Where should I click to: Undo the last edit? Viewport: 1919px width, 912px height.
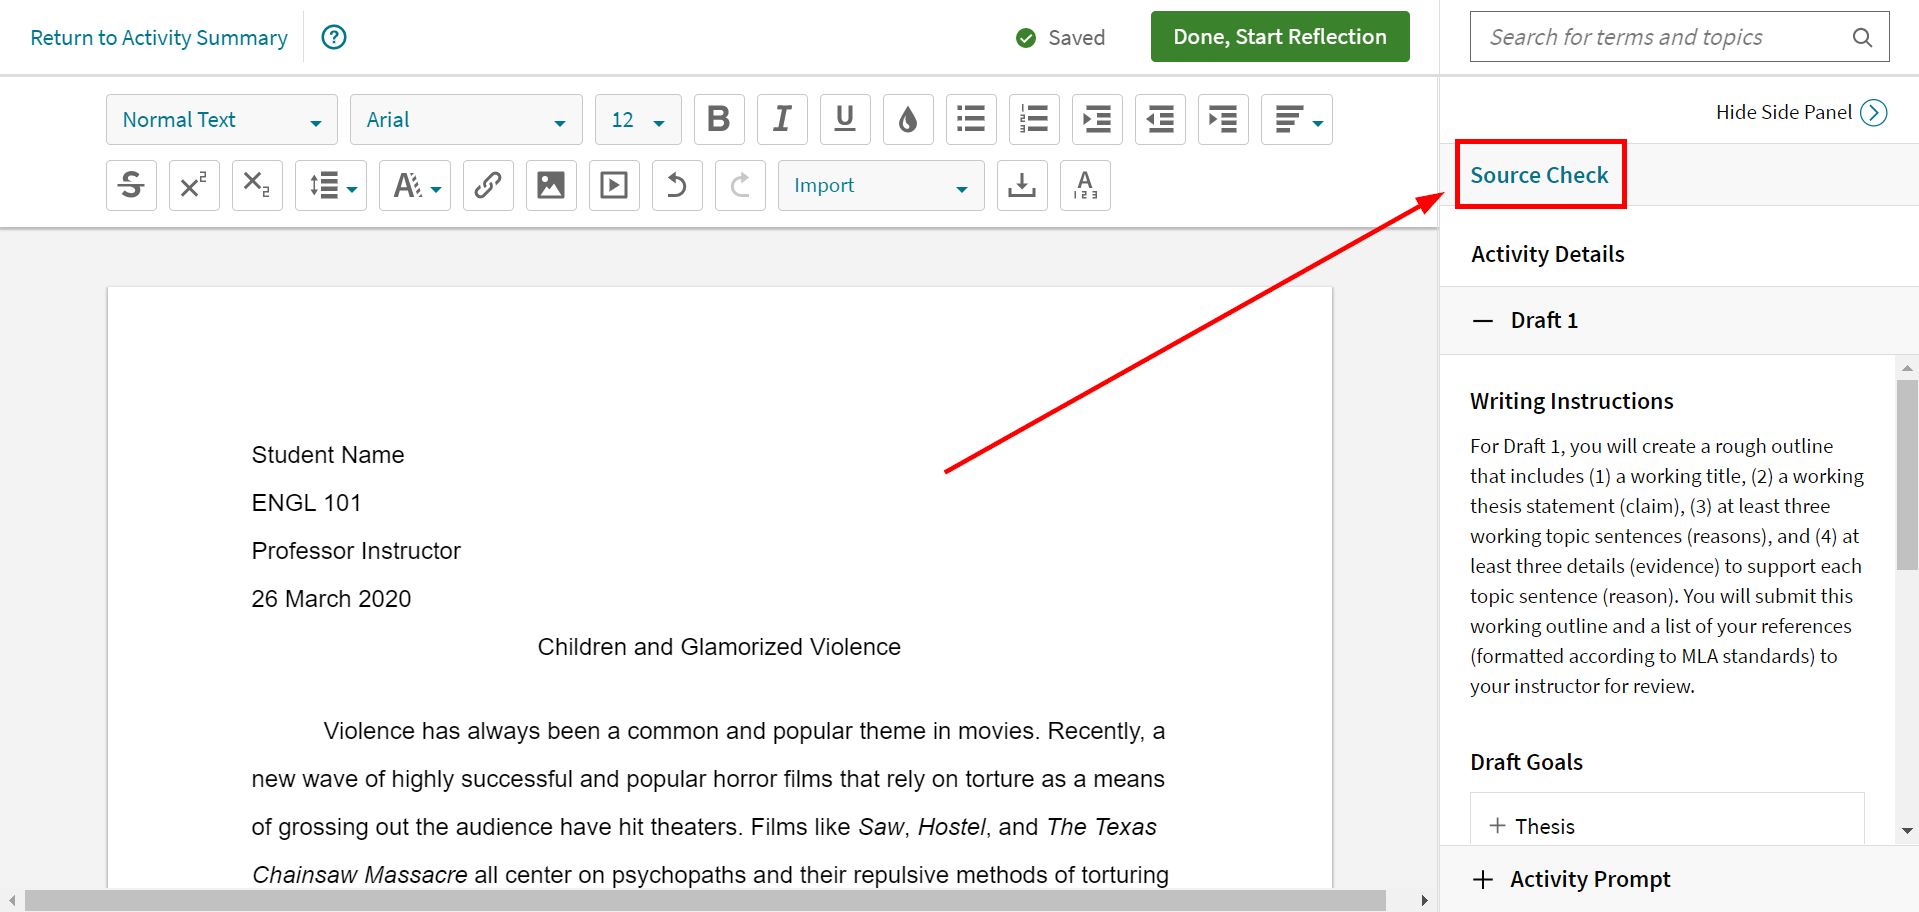(677, 185)
